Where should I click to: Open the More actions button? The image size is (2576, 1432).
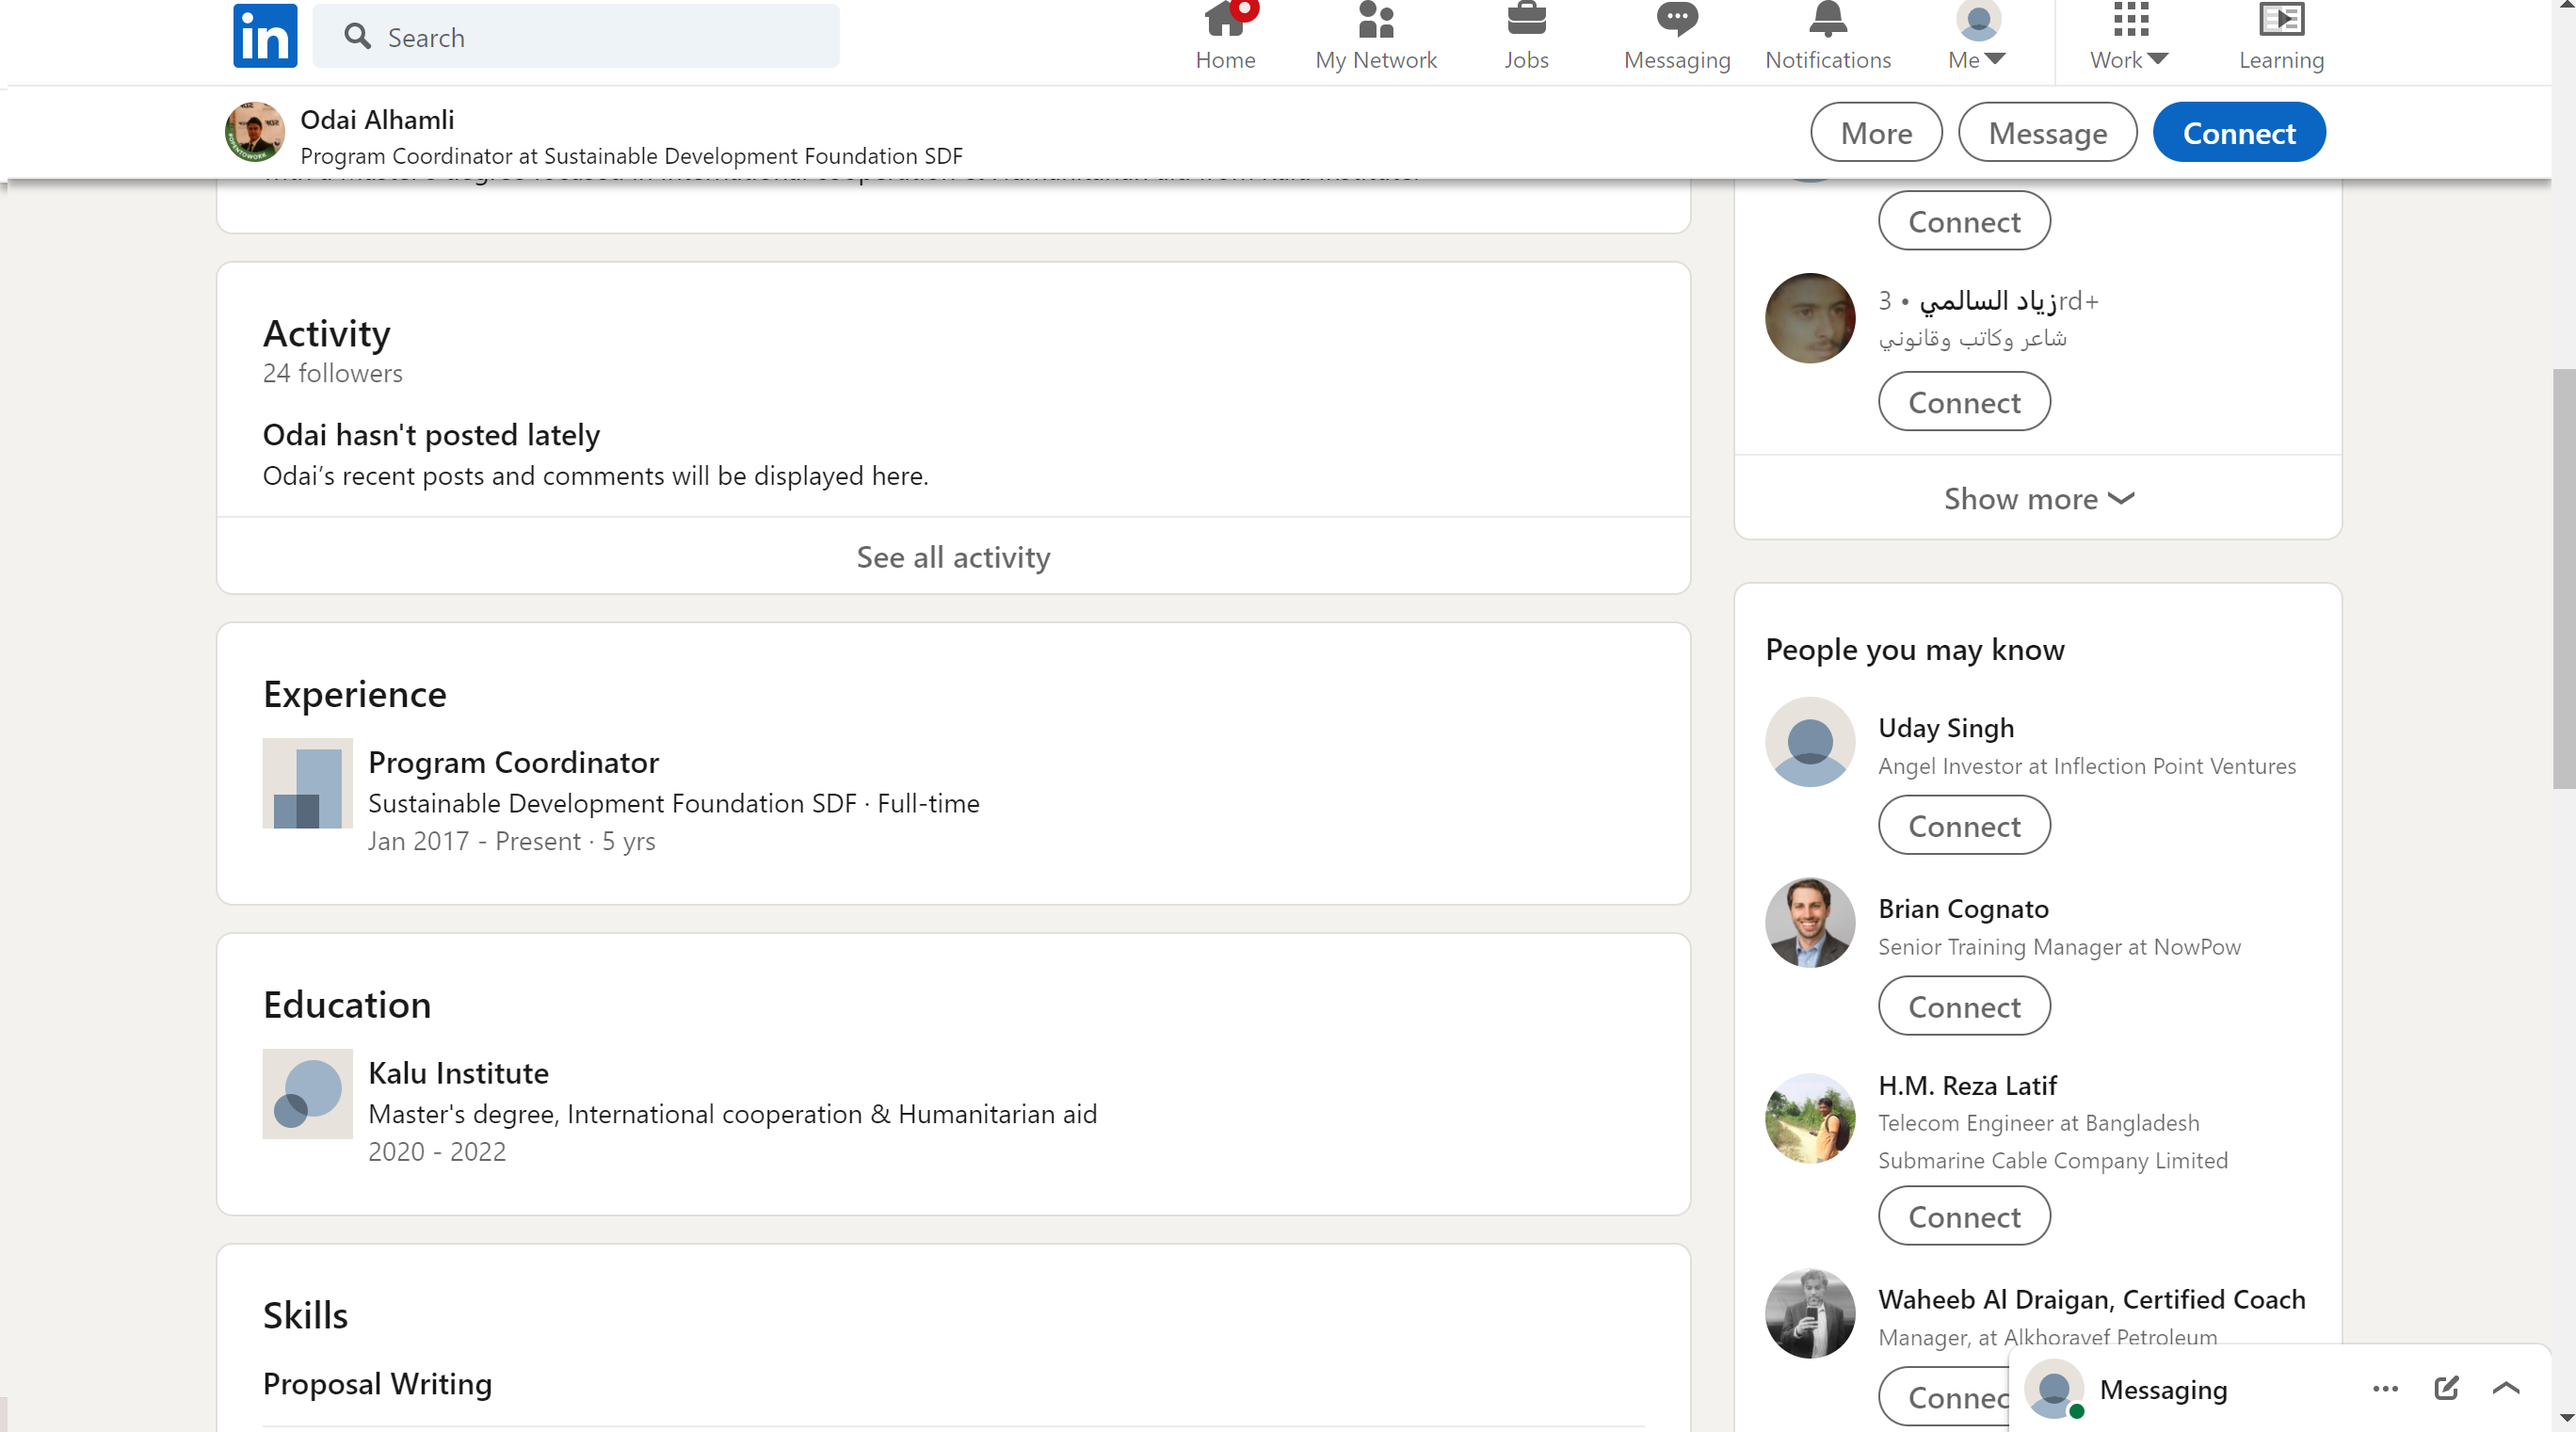(1875, 133)
